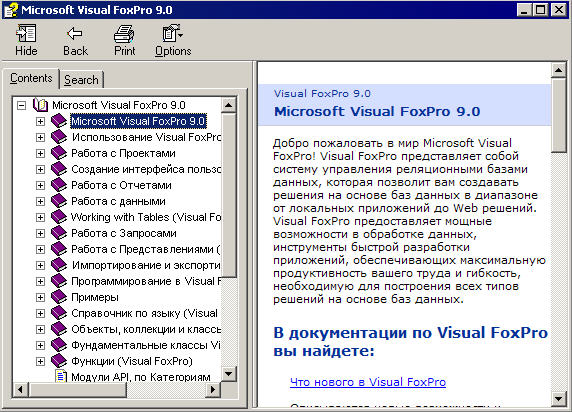This screenshot has height=412, width=572.
Task: Select the Работа с данными topic text
Action: pos(118,201)
